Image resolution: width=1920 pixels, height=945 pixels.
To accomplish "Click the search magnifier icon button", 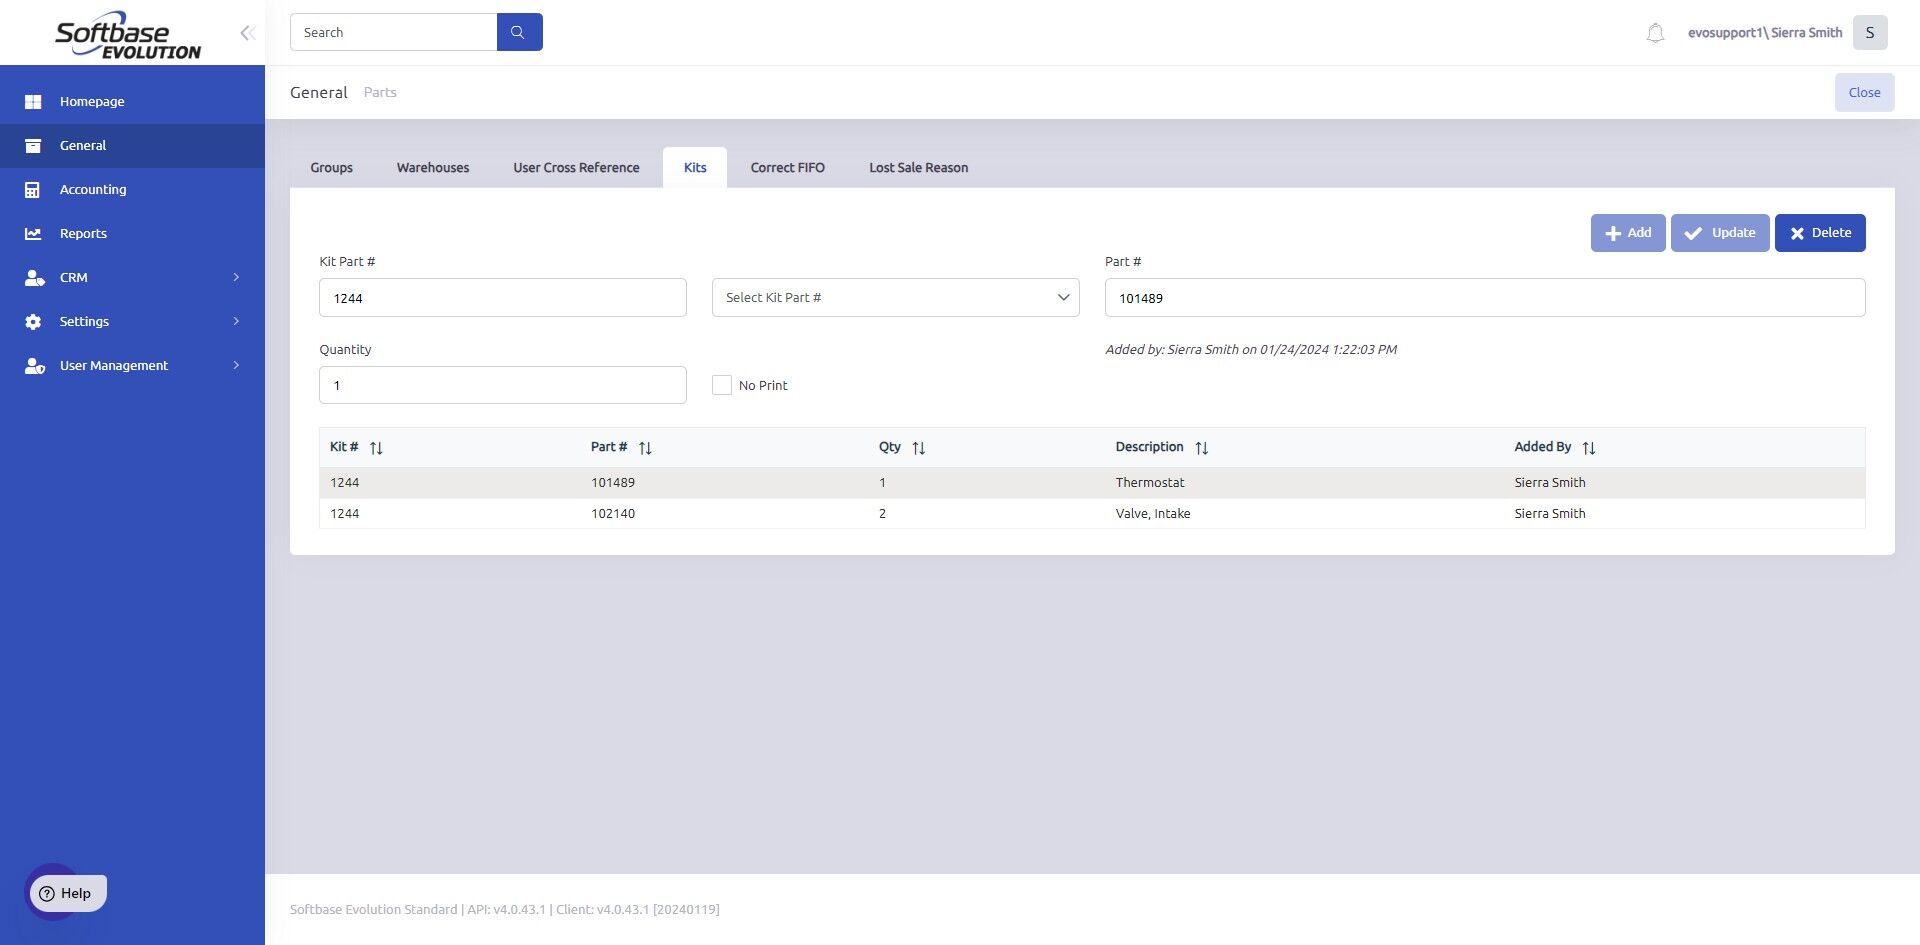I will 519,32.
